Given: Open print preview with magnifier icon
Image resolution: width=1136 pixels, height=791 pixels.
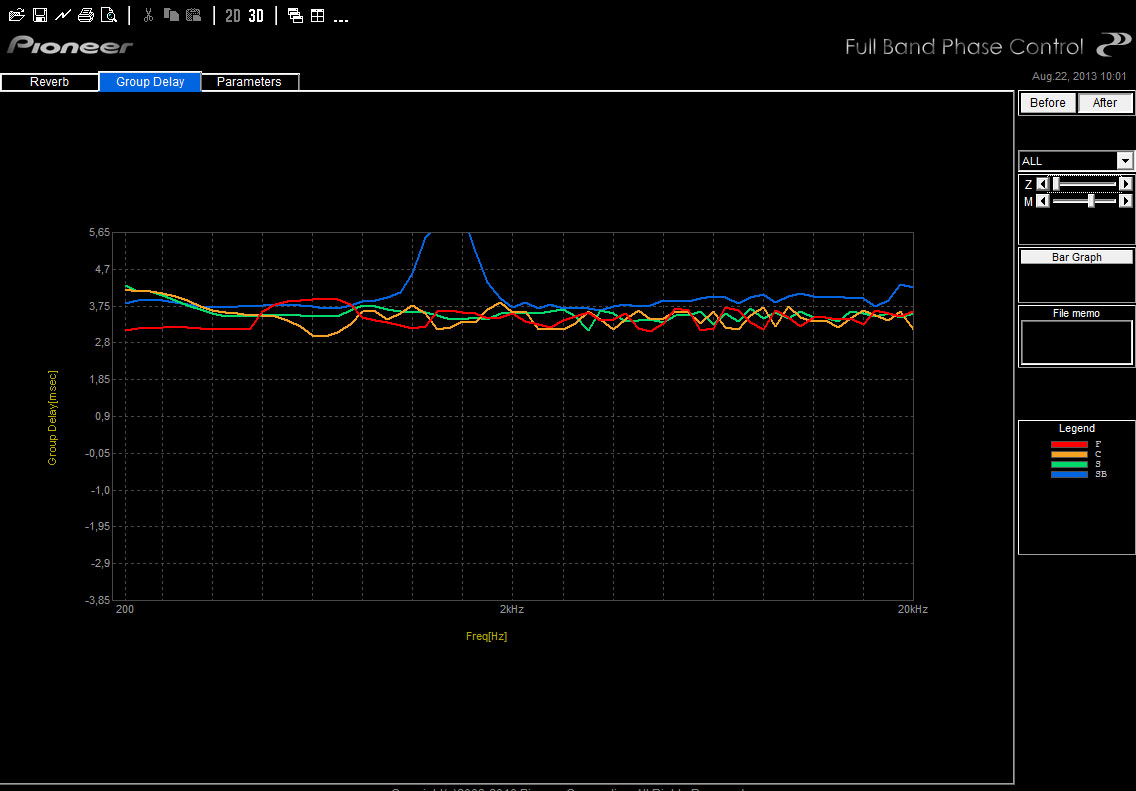Looking at the screenshot, I should point(109,15).
